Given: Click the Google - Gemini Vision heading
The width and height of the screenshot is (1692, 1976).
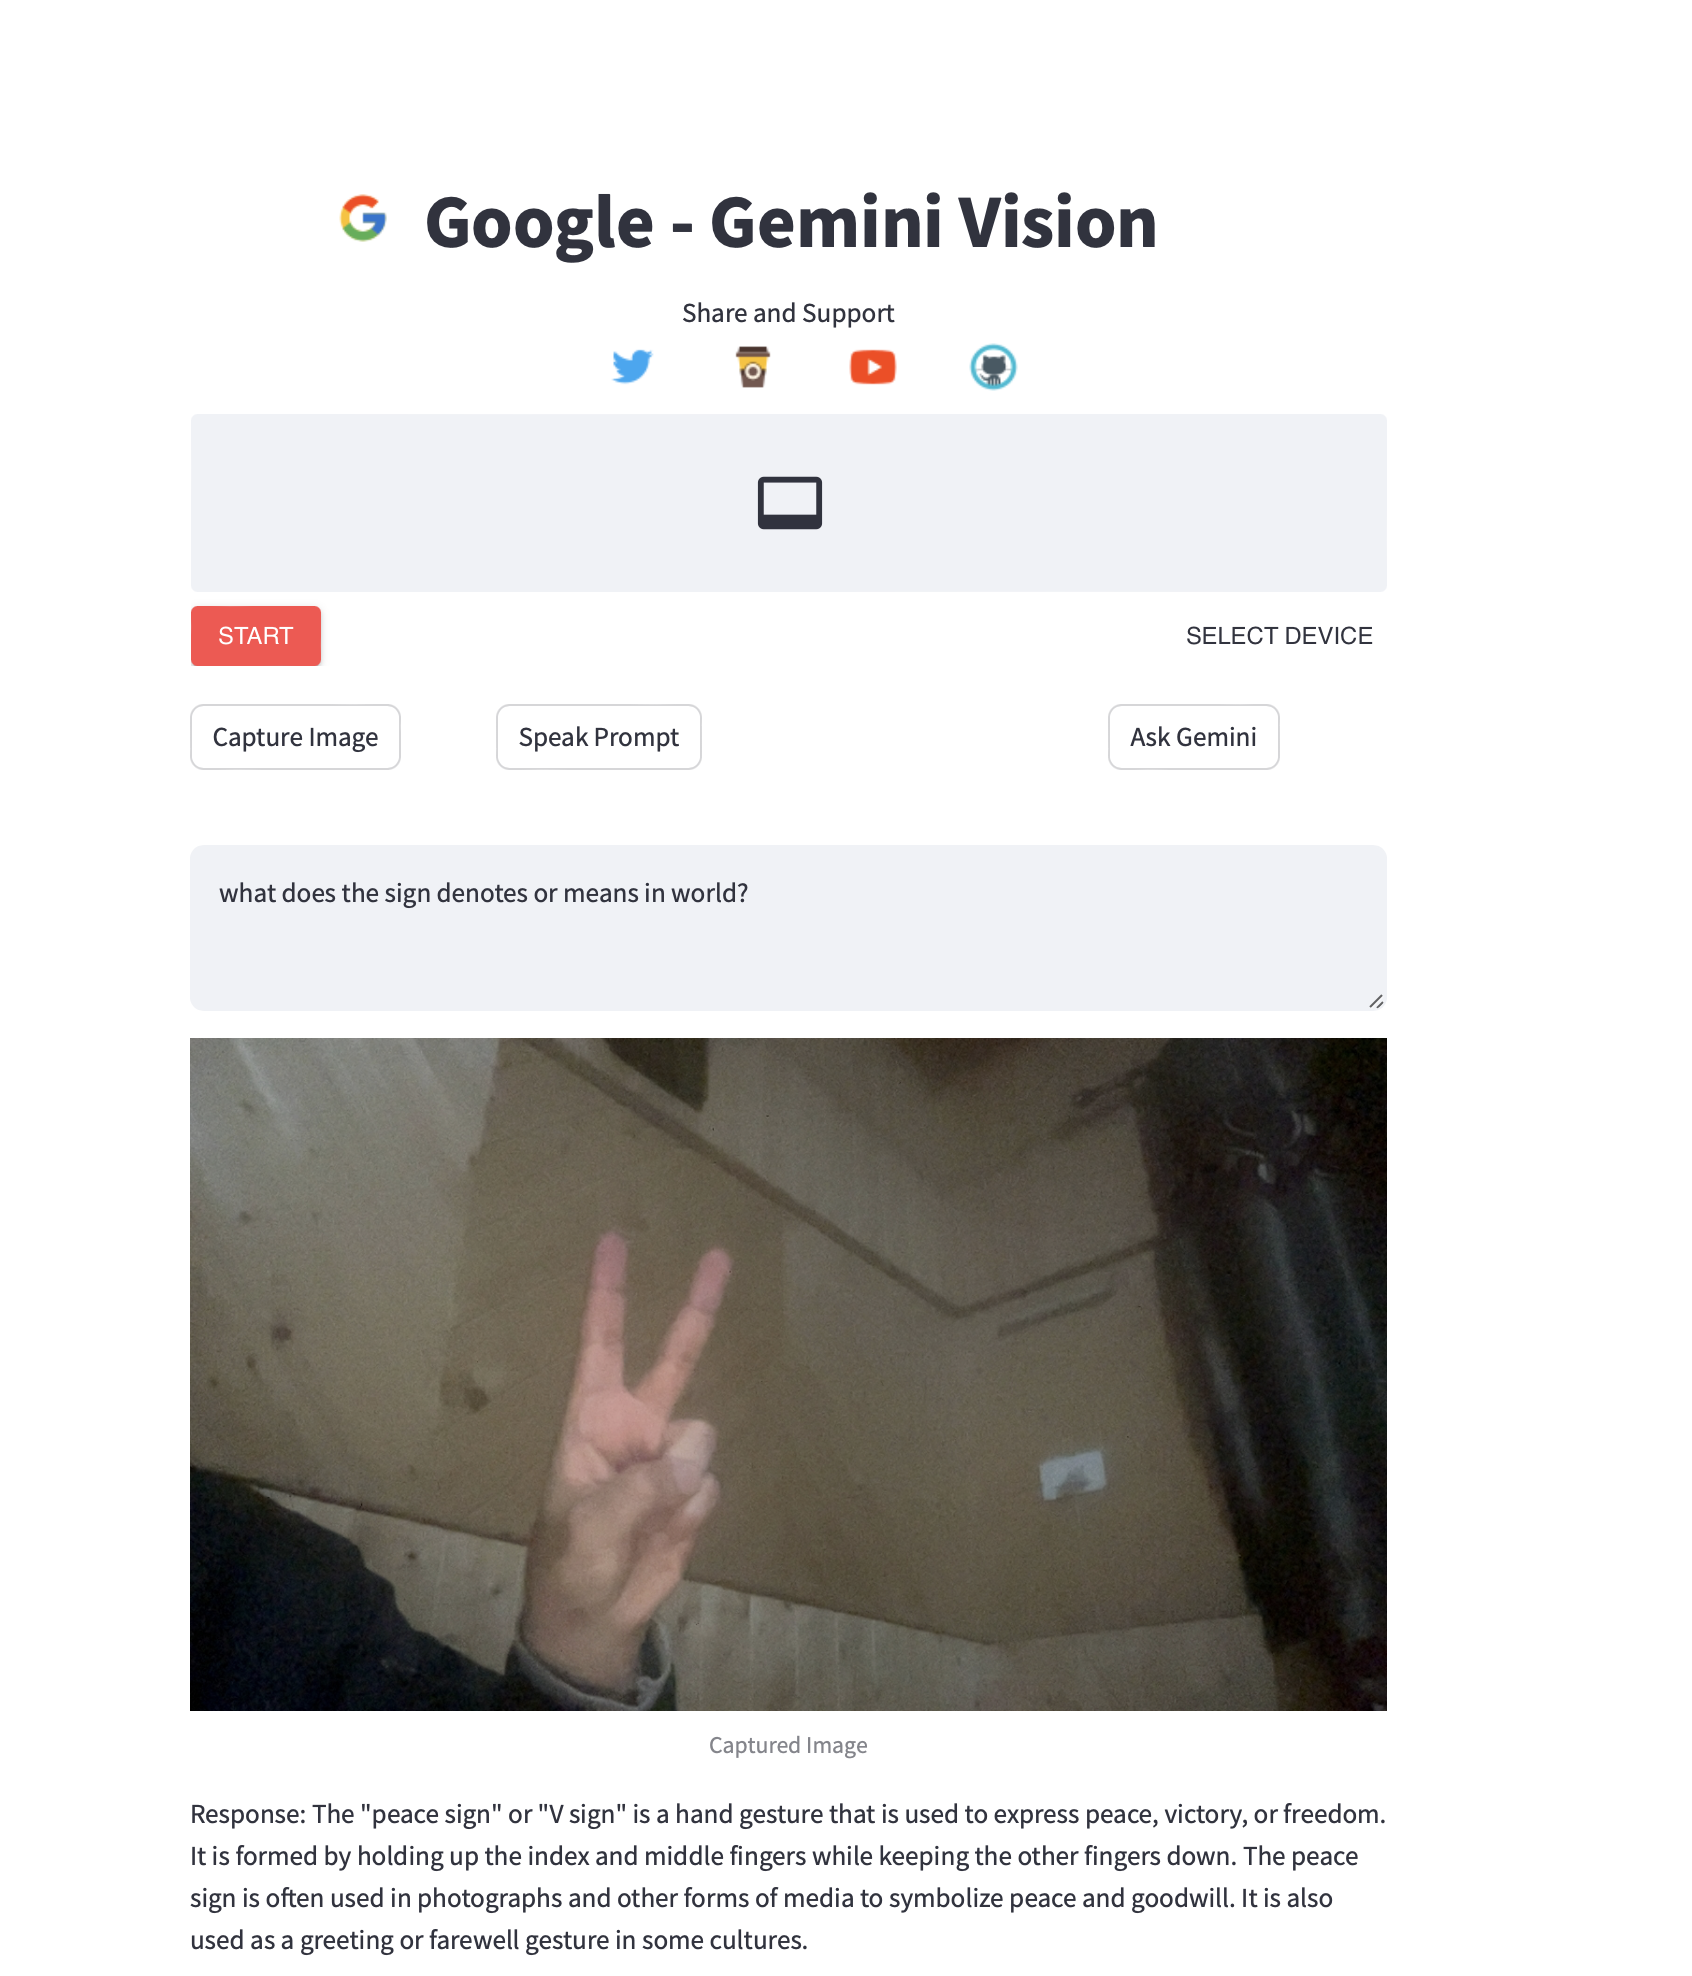Looking at the screenshot, I should (x=791, y=222).
